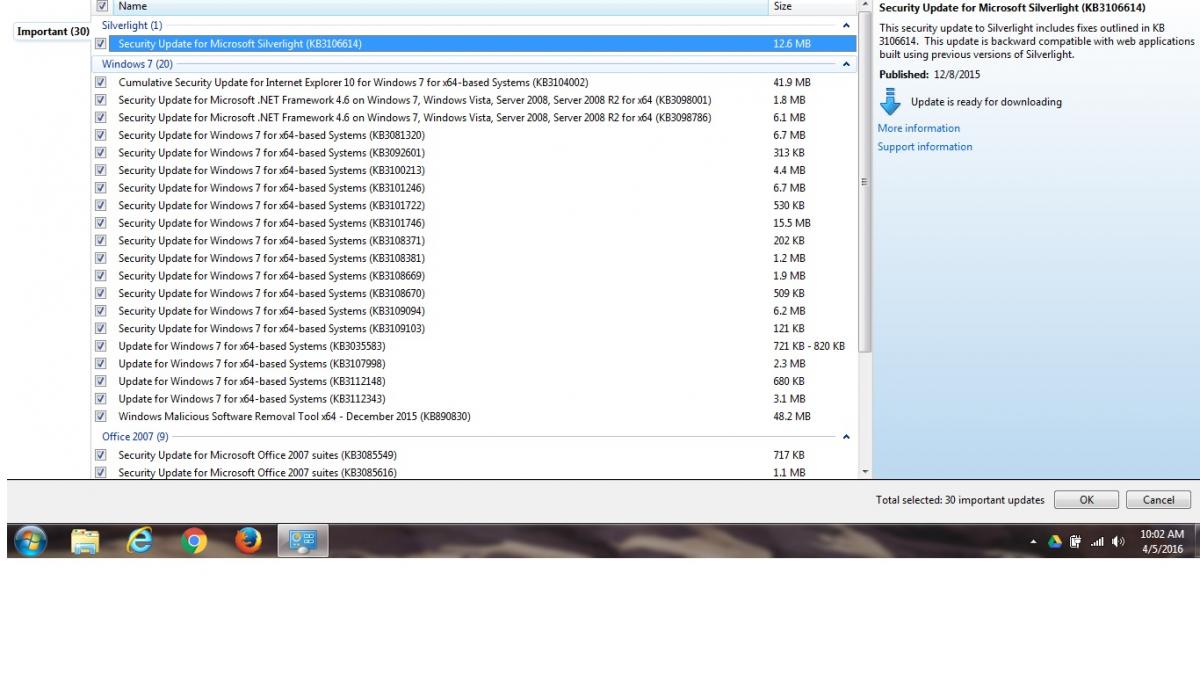Viewport: 1200px width, 675px height.
Task: Click the update list scrollbar thumb
Action: point(865,183)
